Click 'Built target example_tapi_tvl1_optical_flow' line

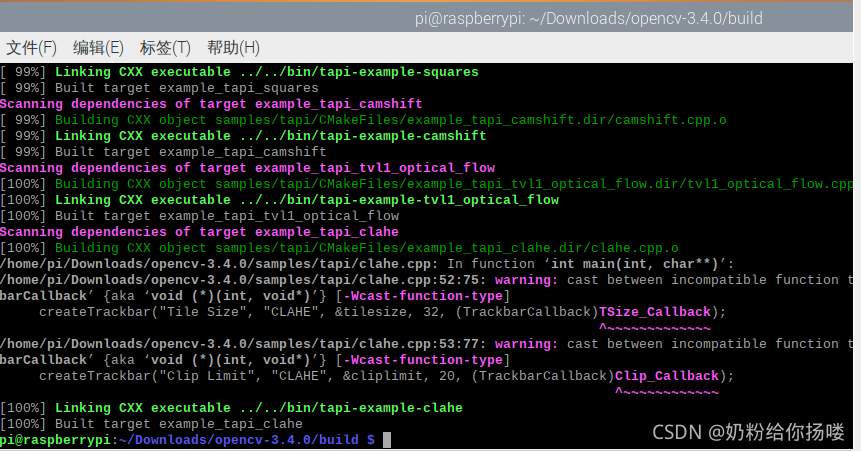pyautogui.click(x=200, y=215)
